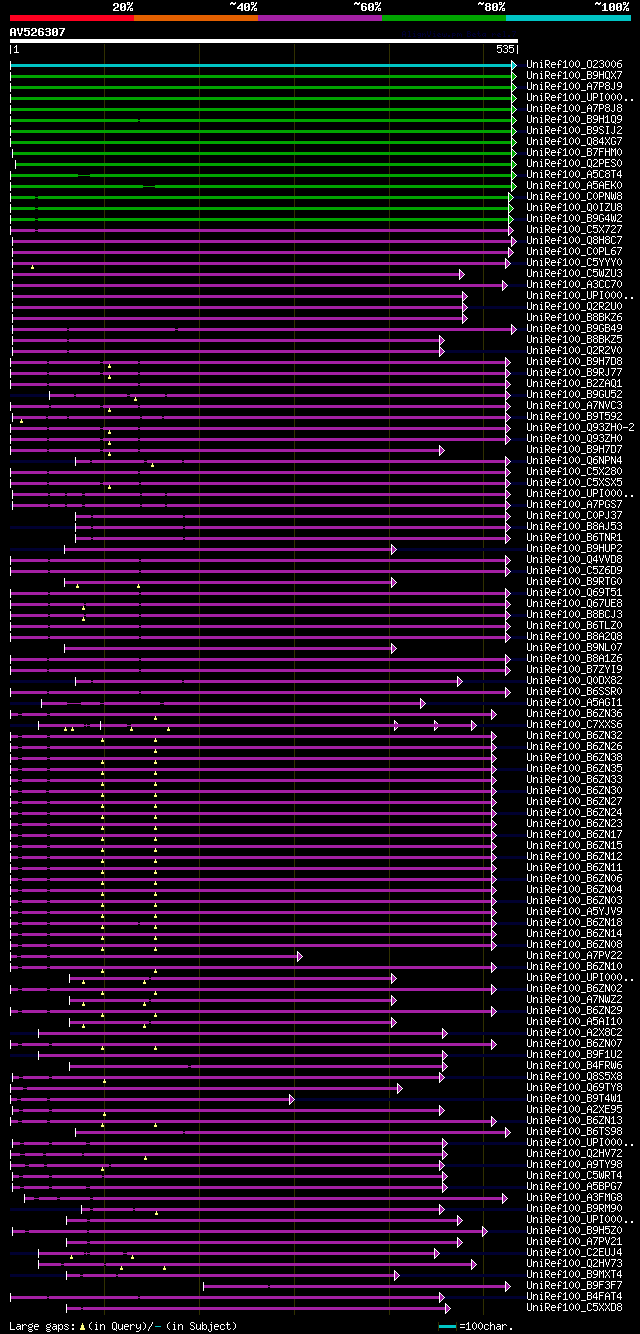Select the UniRef100_B8BCJ3 entry
This screenshot has width=640, height=1334.
pos(573,614)
